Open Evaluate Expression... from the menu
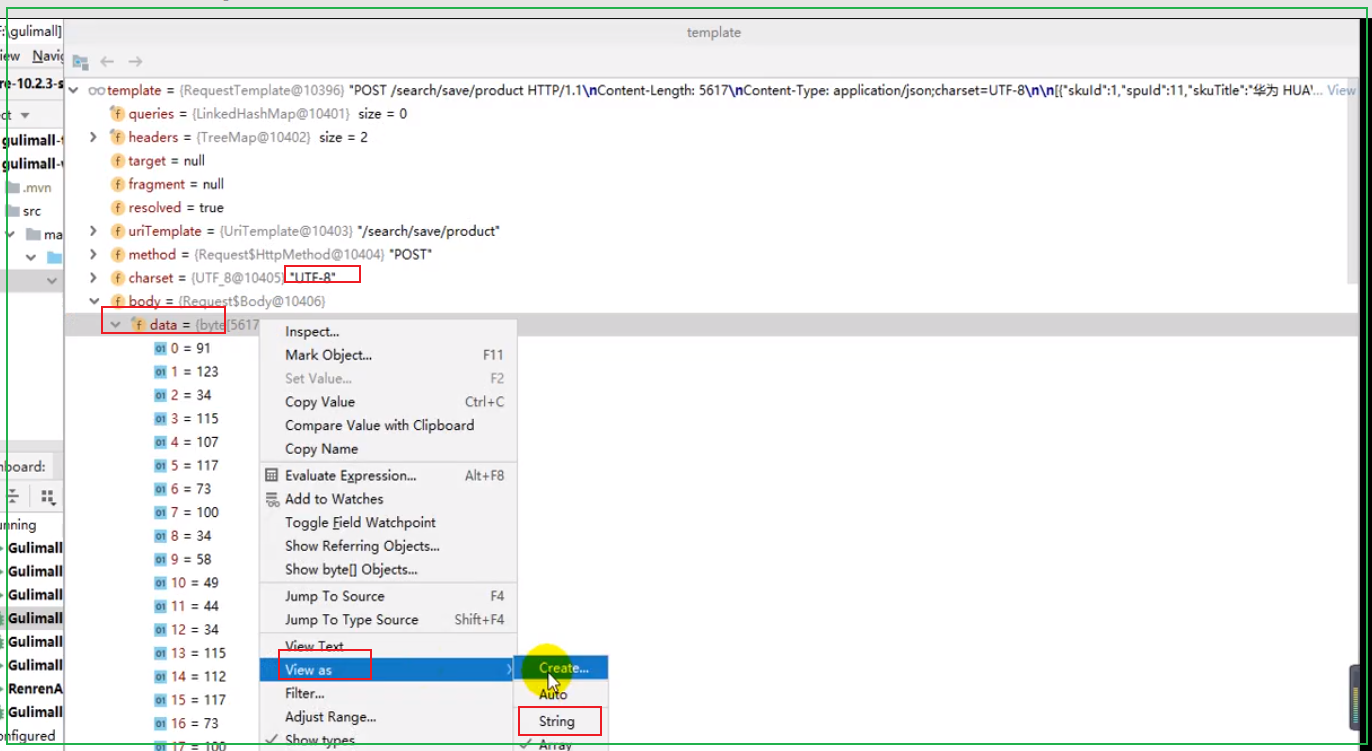 [x=388, y=476]
